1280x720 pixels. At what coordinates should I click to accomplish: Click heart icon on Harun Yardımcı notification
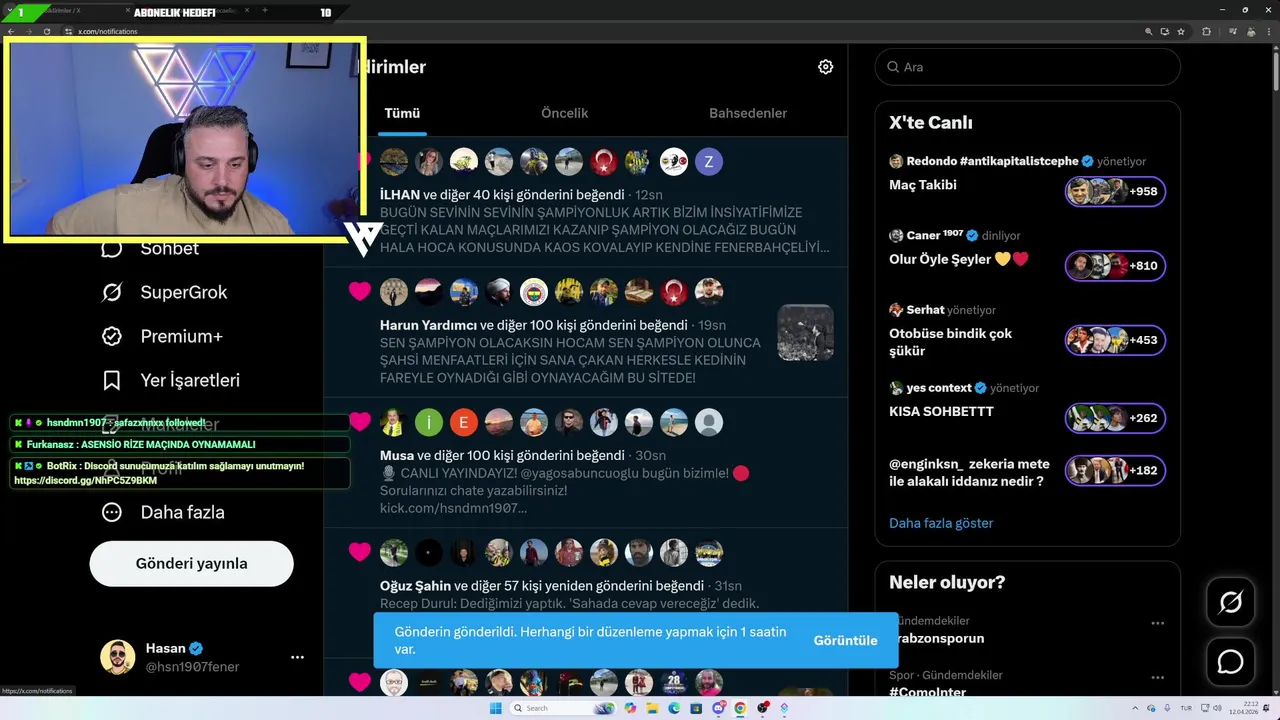(360, 291)
